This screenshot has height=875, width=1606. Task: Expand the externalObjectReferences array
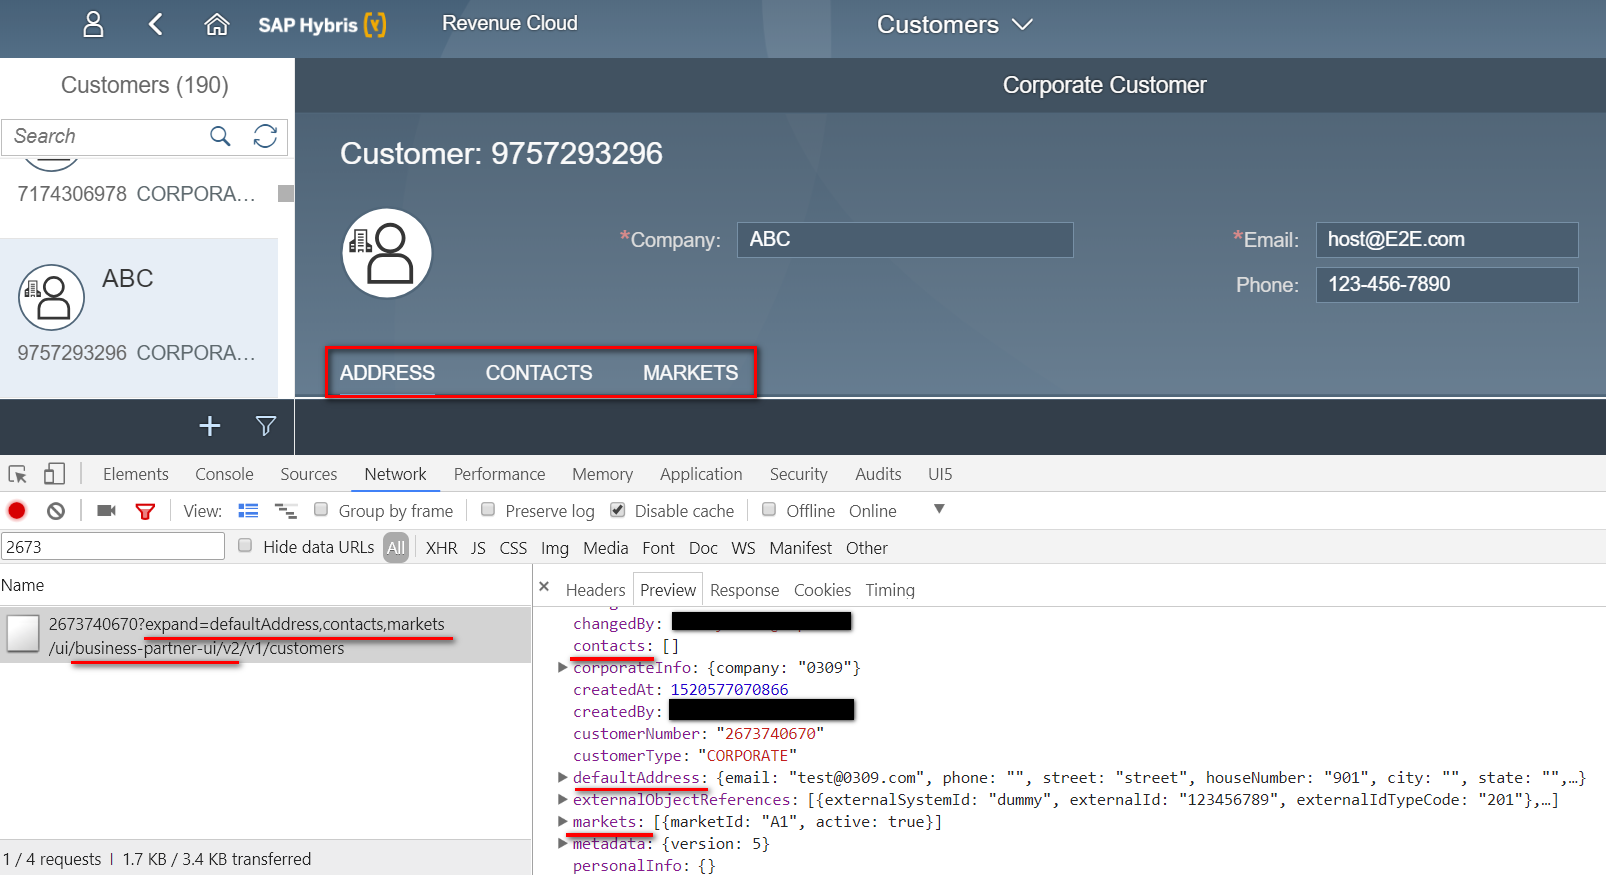563,799
